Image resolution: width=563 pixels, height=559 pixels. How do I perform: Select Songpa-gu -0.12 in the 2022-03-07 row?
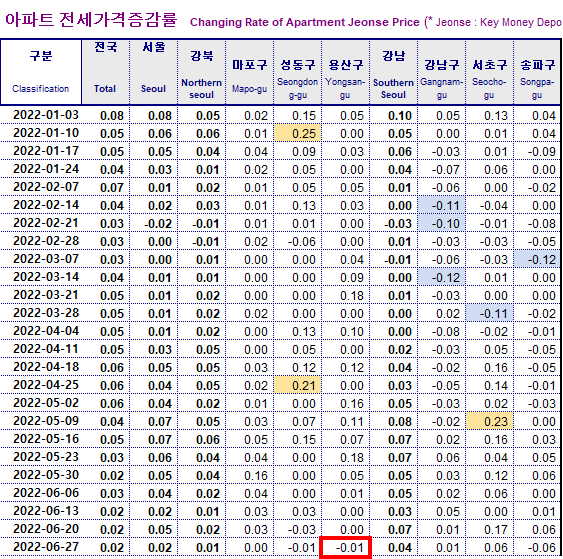537,259
